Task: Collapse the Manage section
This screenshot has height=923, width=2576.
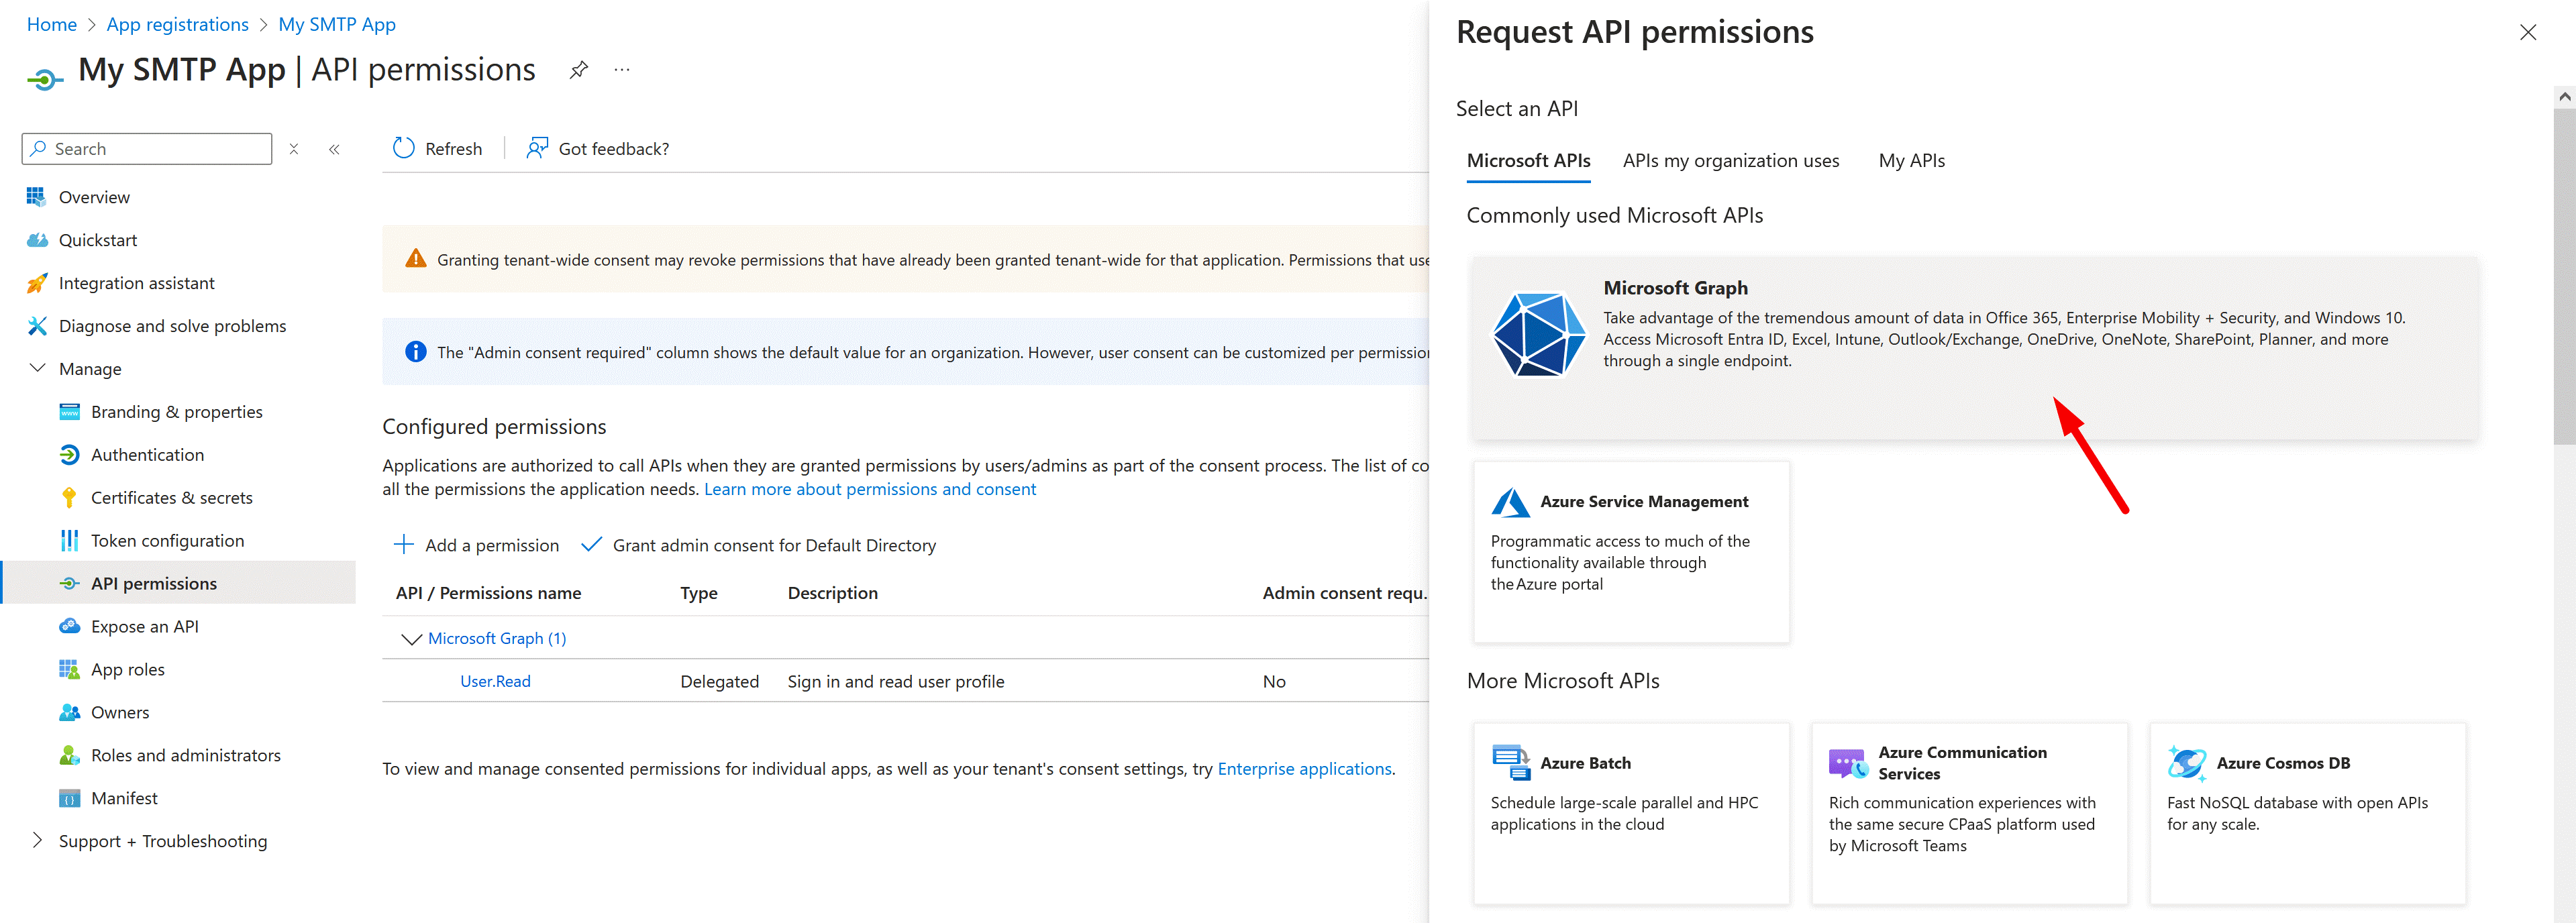Action: tap(38, 368)
